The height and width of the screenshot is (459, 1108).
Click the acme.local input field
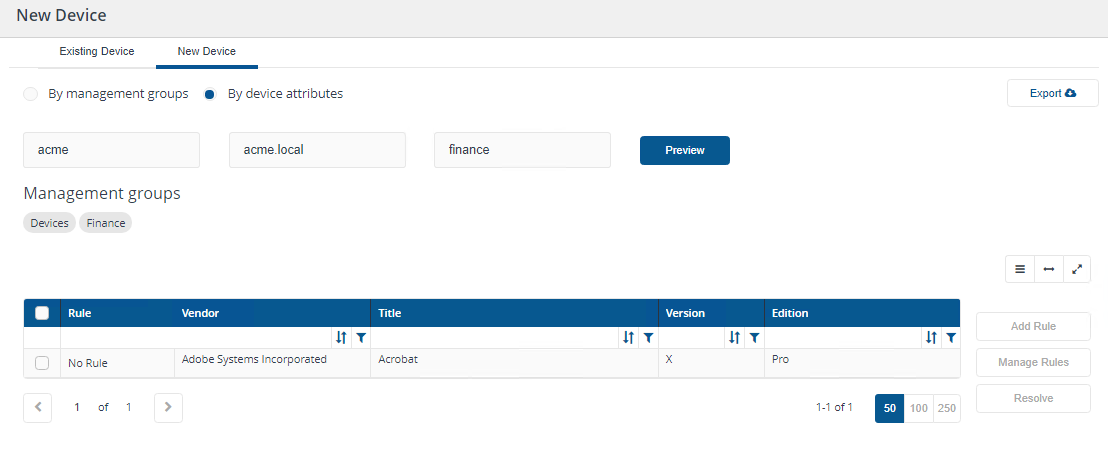click(x=317, y=150)
